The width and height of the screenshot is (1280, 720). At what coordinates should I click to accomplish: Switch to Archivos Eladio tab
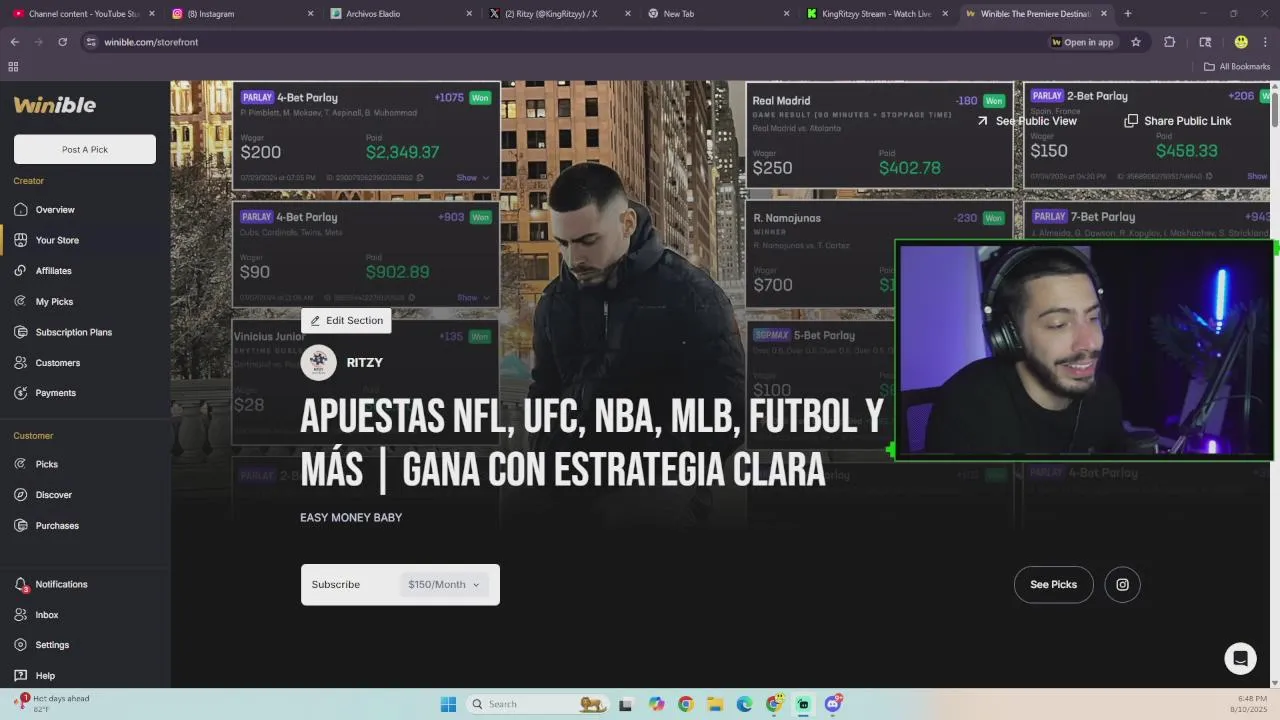click(x=401, y=14)
